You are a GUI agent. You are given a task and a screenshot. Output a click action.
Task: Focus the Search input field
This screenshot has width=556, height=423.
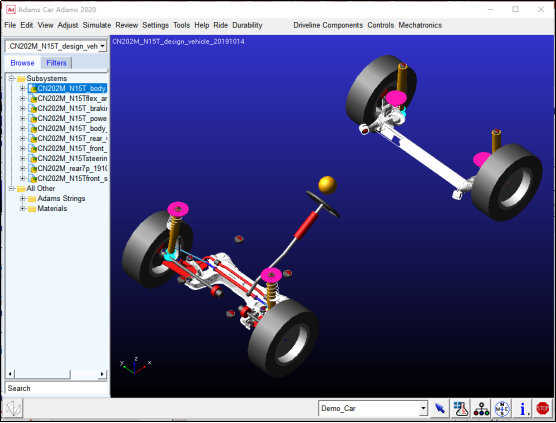pos(56,388)
